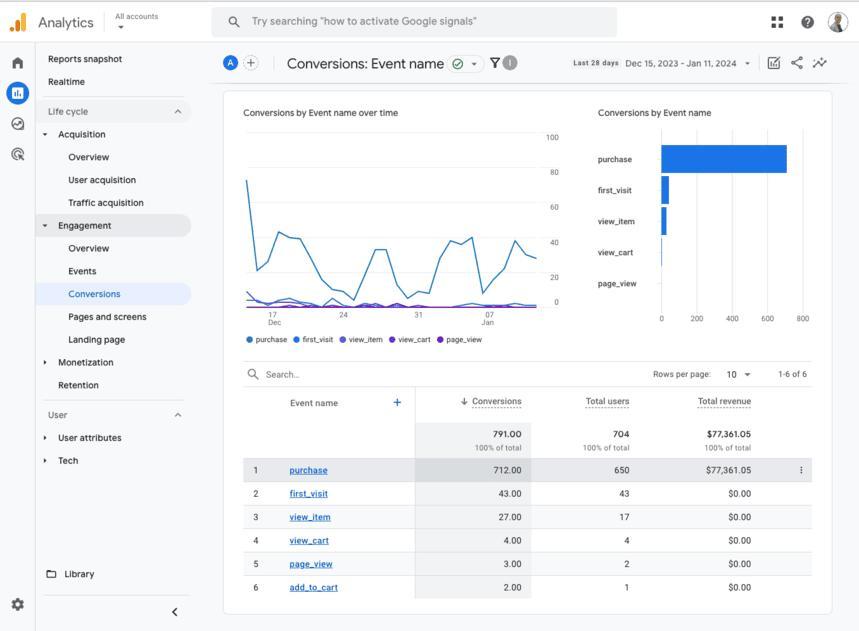Open the Explore icon in left rail
The width and height of the screenshot is (859, 631).
coord(18,124)
